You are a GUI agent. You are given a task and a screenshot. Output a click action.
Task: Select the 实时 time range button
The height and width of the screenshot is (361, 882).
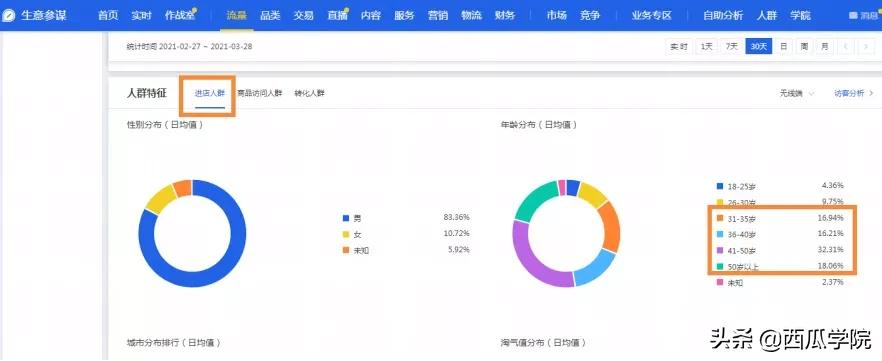pos(679,47)
